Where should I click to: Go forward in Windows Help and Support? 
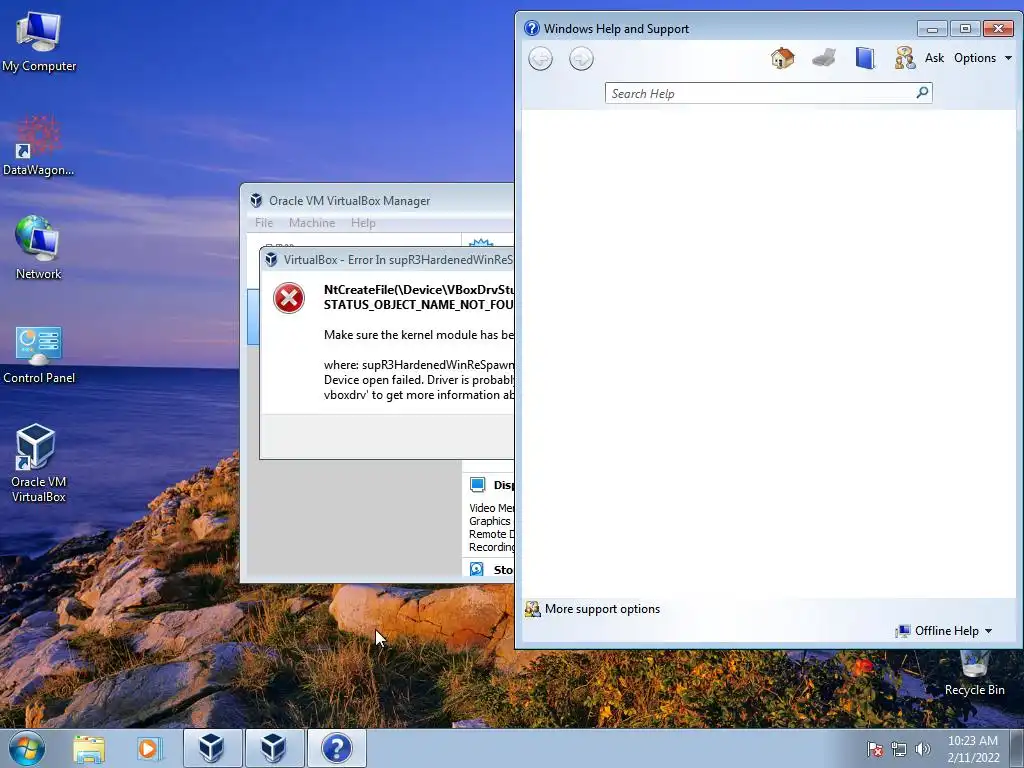581,59
